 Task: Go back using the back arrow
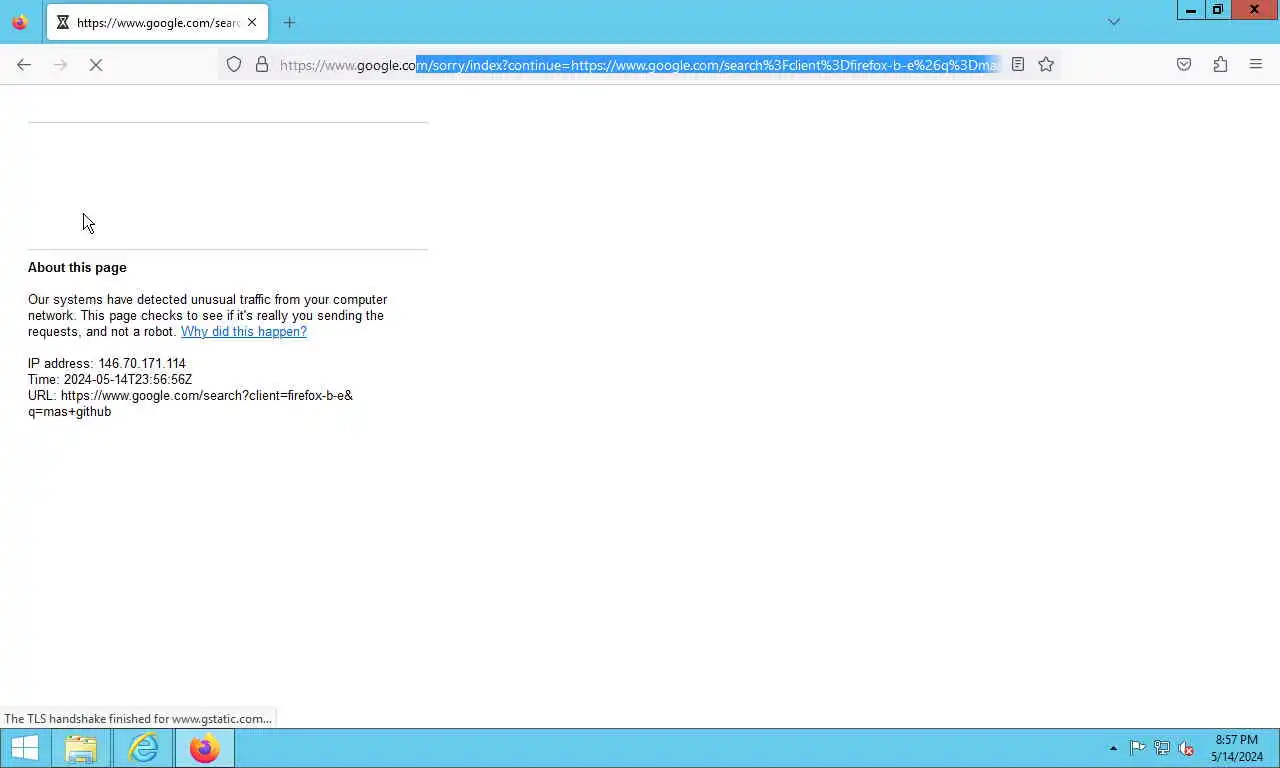24,65
